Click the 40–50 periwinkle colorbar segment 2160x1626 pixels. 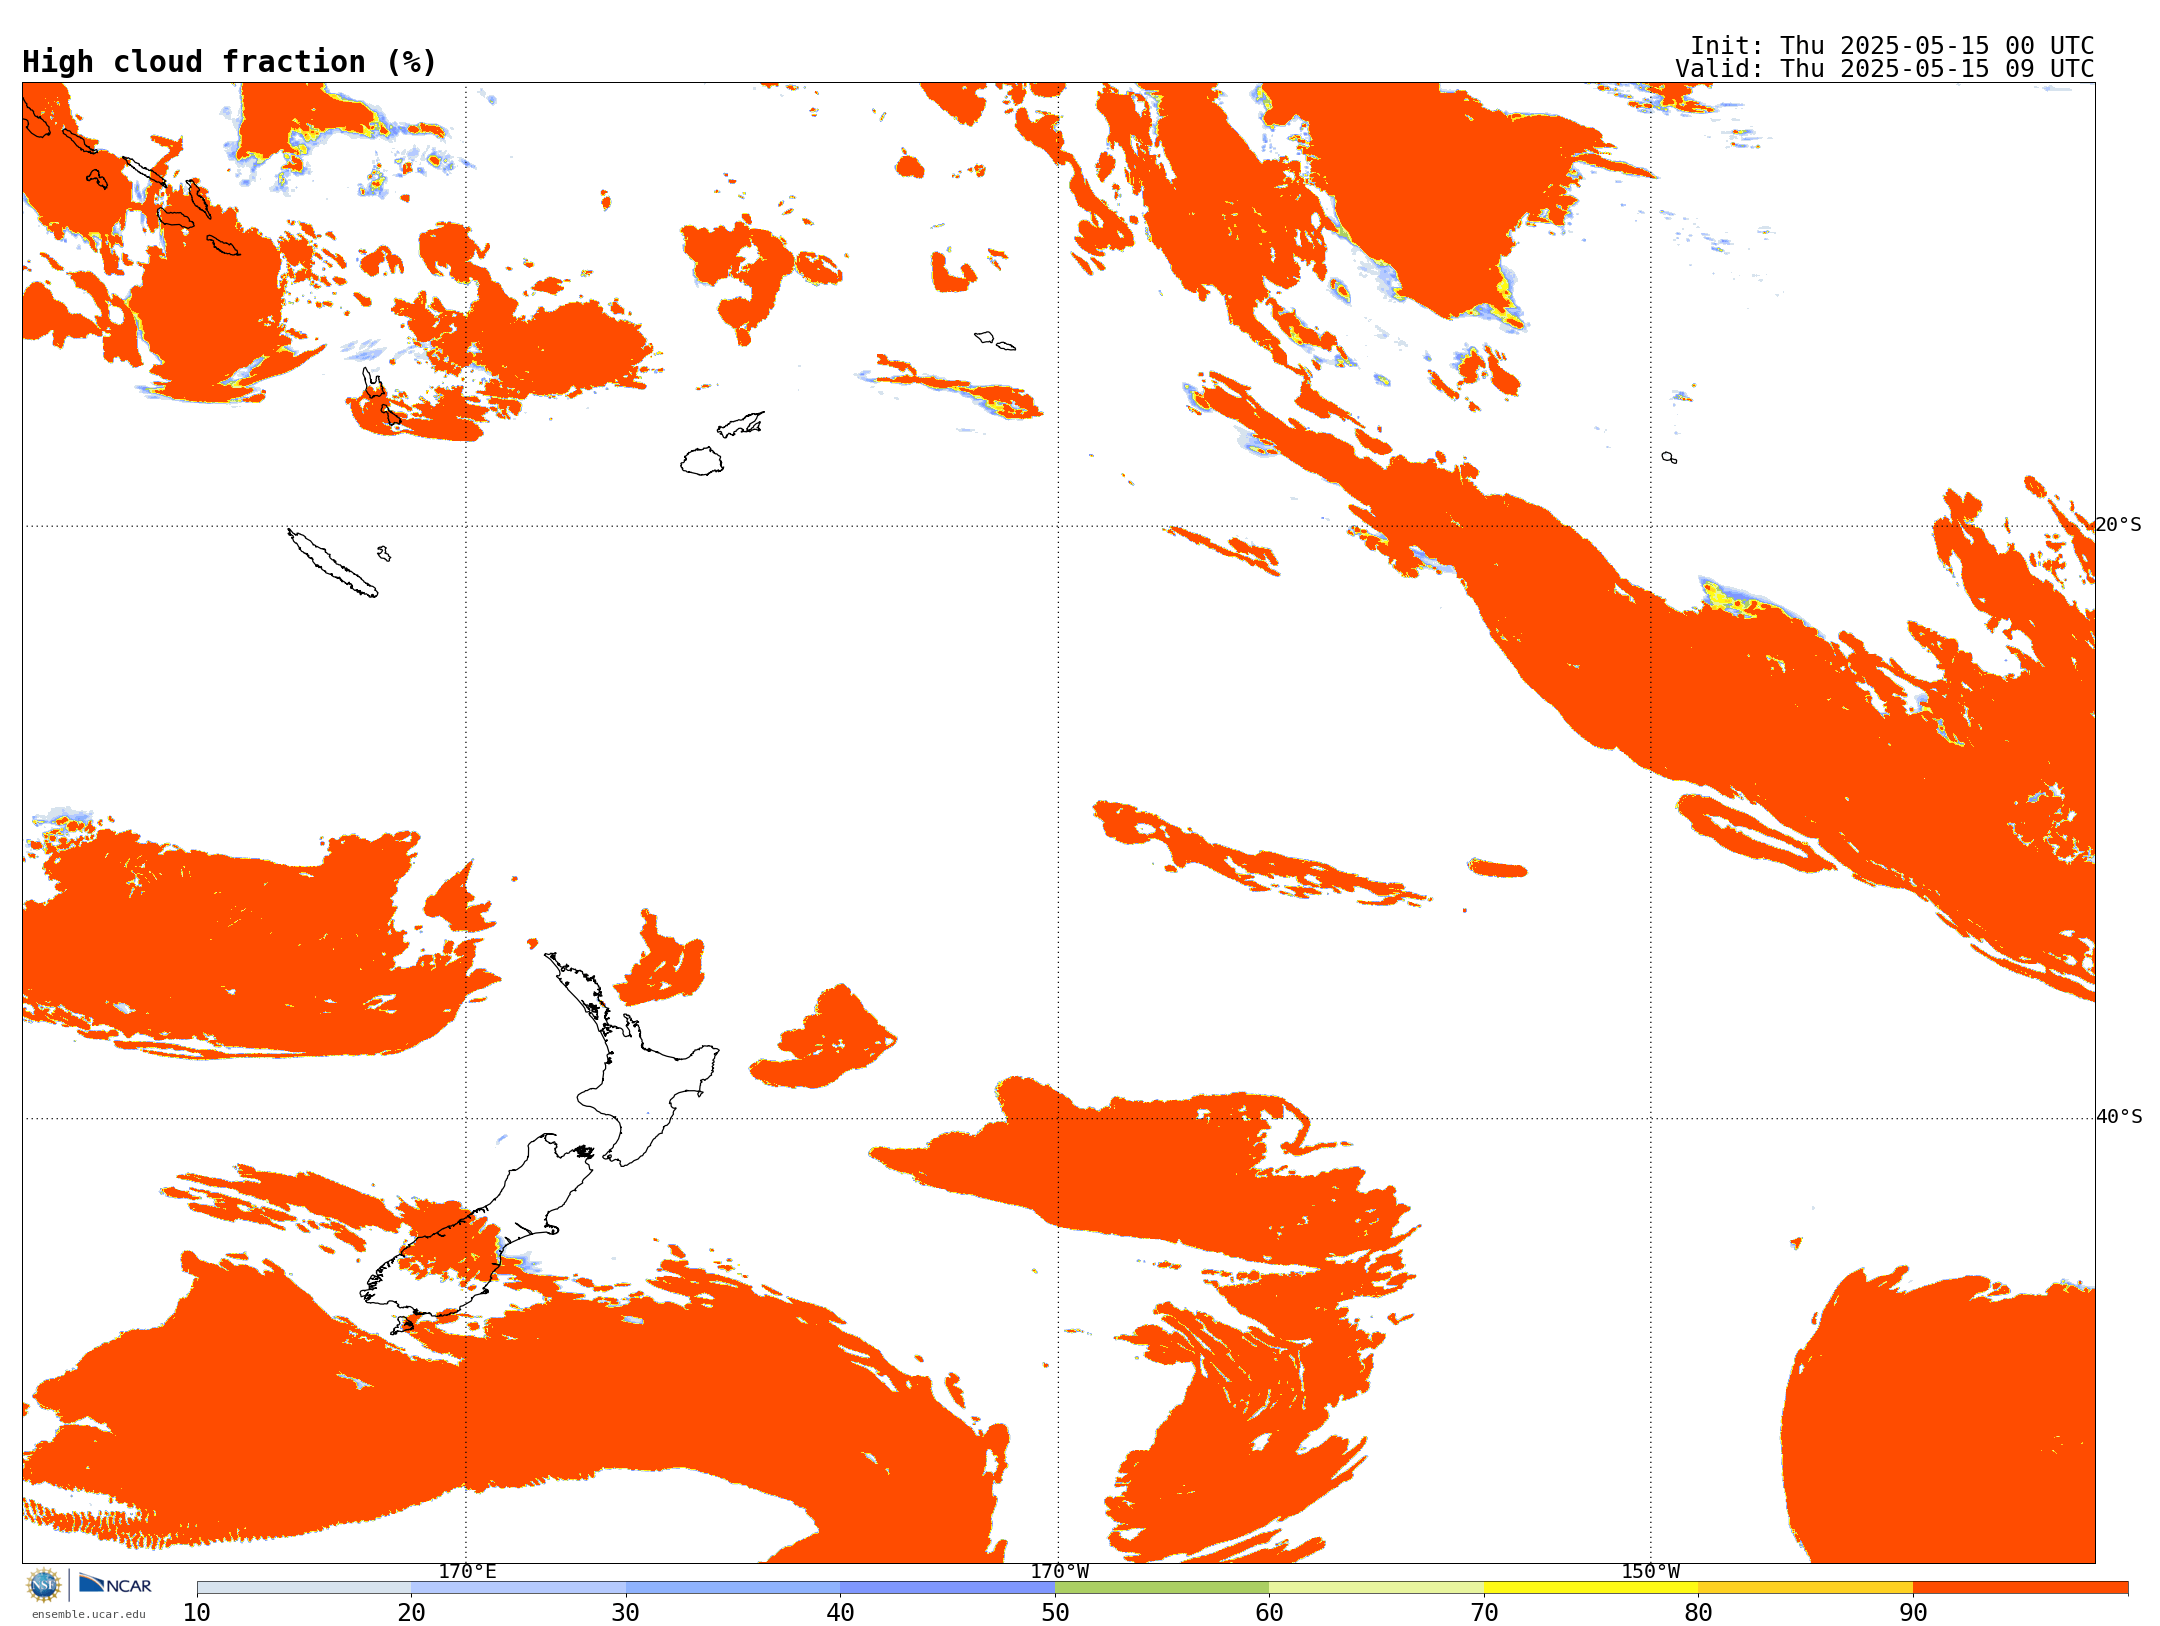947,1588
